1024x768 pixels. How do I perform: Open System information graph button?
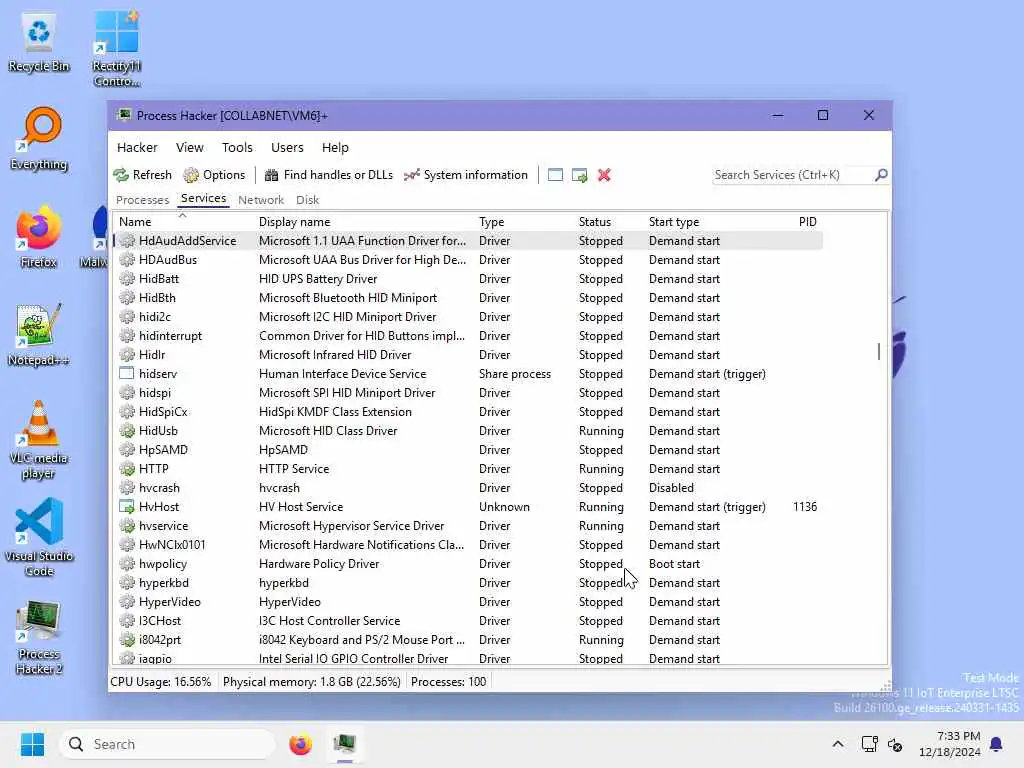point(466,175)
